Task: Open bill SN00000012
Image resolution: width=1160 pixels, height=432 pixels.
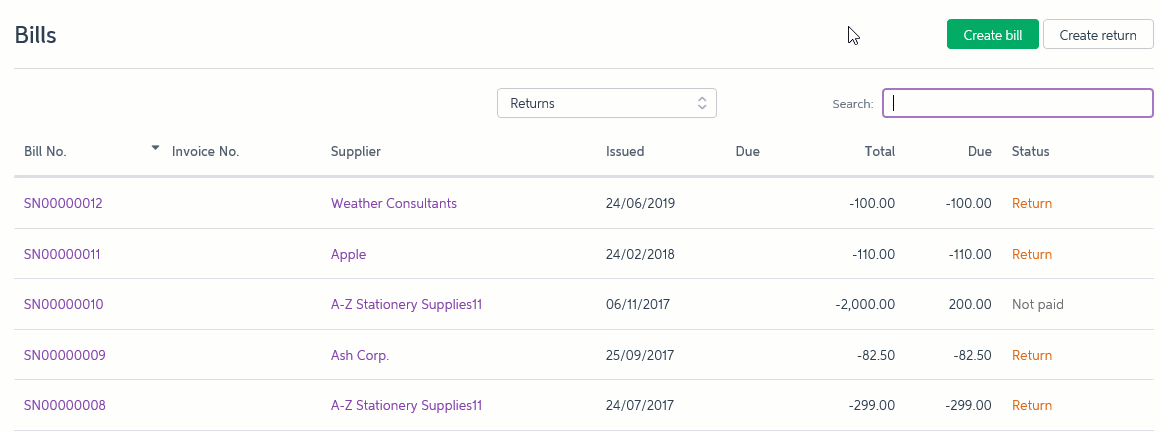Action: [x=63, y=203]
